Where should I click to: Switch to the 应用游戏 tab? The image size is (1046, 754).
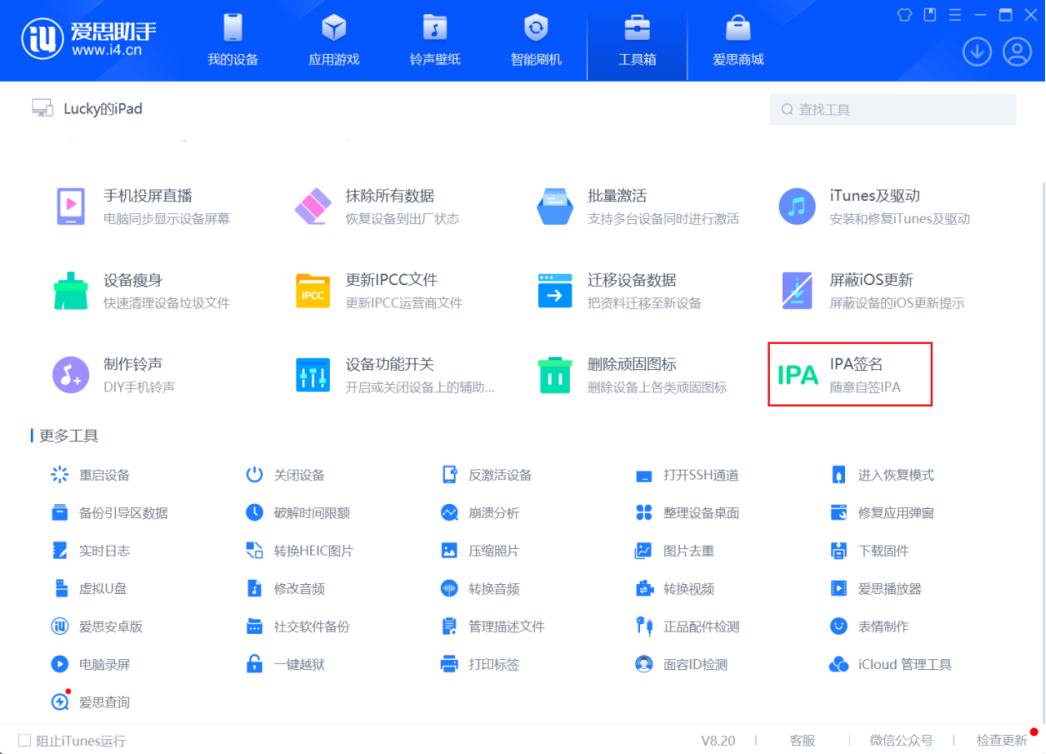click(x=334, y=40)
